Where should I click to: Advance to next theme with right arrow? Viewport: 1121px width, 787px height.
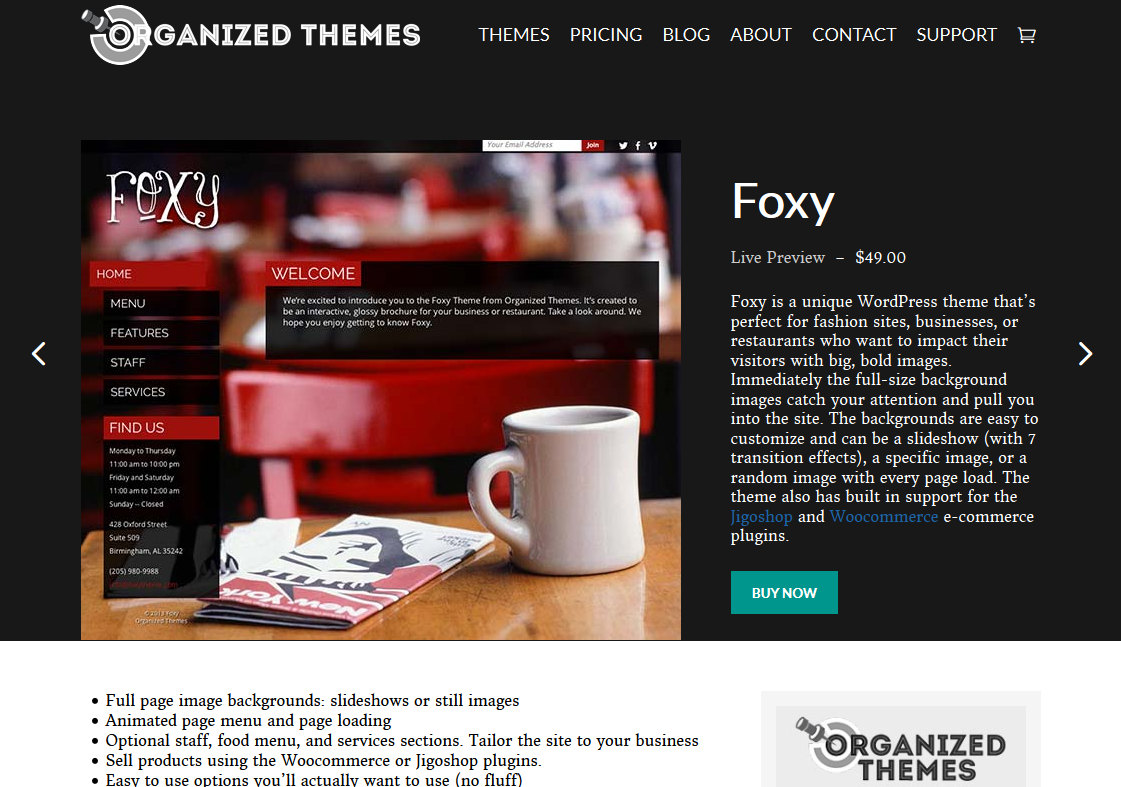[x=1085, y=353]
